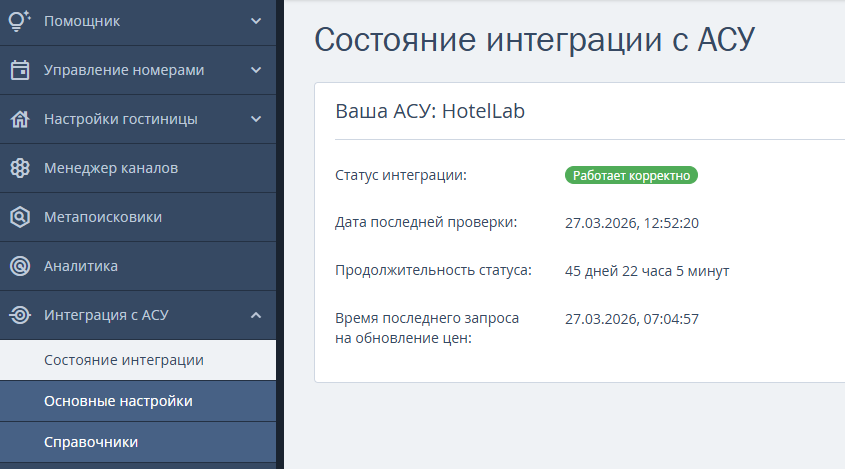The height and width of the screenshot is (469, 845).
Task: Open Основные настройки submenu item
Action: tap(138, 401)
